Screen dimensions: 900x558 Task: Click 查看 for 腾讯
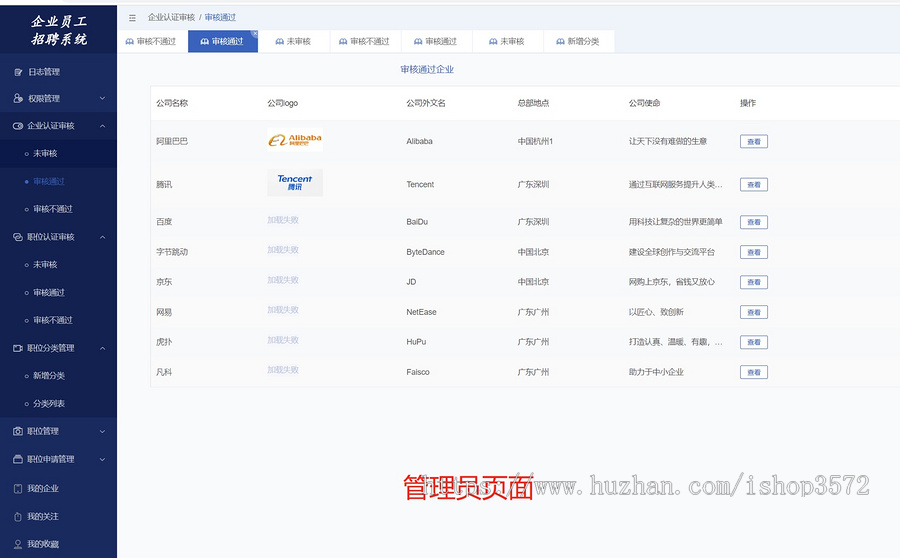click(754, 185)
